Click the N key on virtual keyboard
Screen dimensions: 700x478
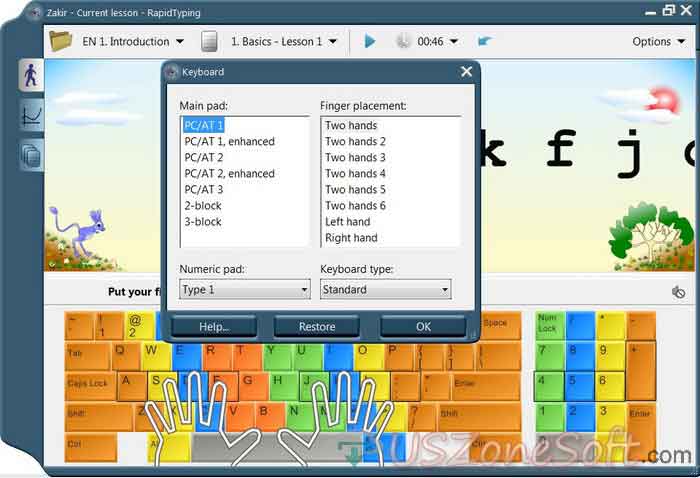click(300, 417)
